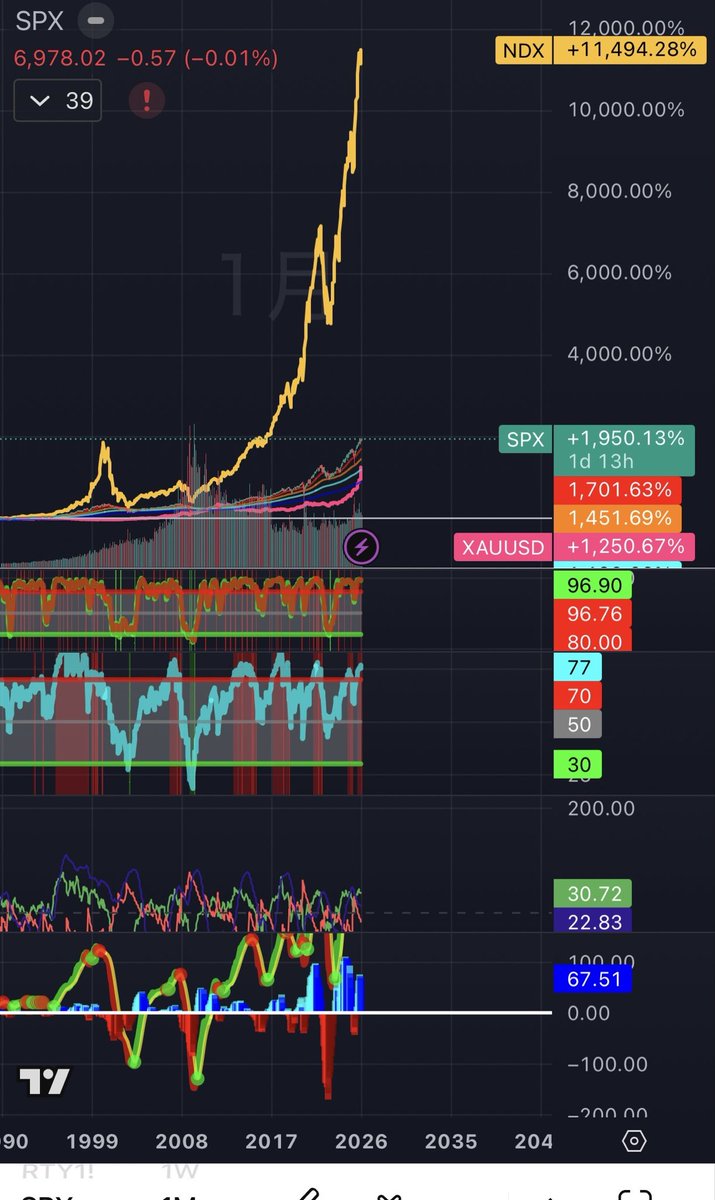Select the green SPX series label
The width and height of the screenshot is (715, 1200).
click(526, 438)
